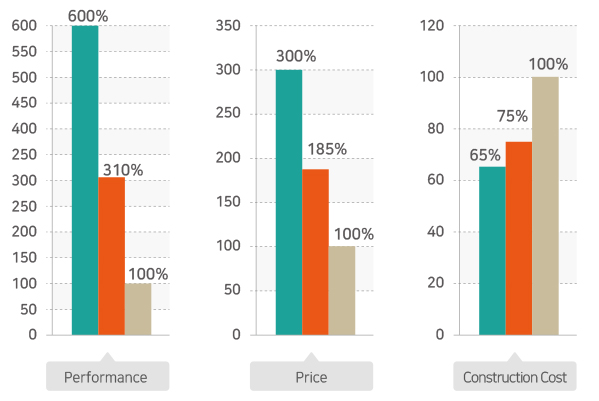Click the 310% data label
The image size is (599, 401).
(123, 170)
